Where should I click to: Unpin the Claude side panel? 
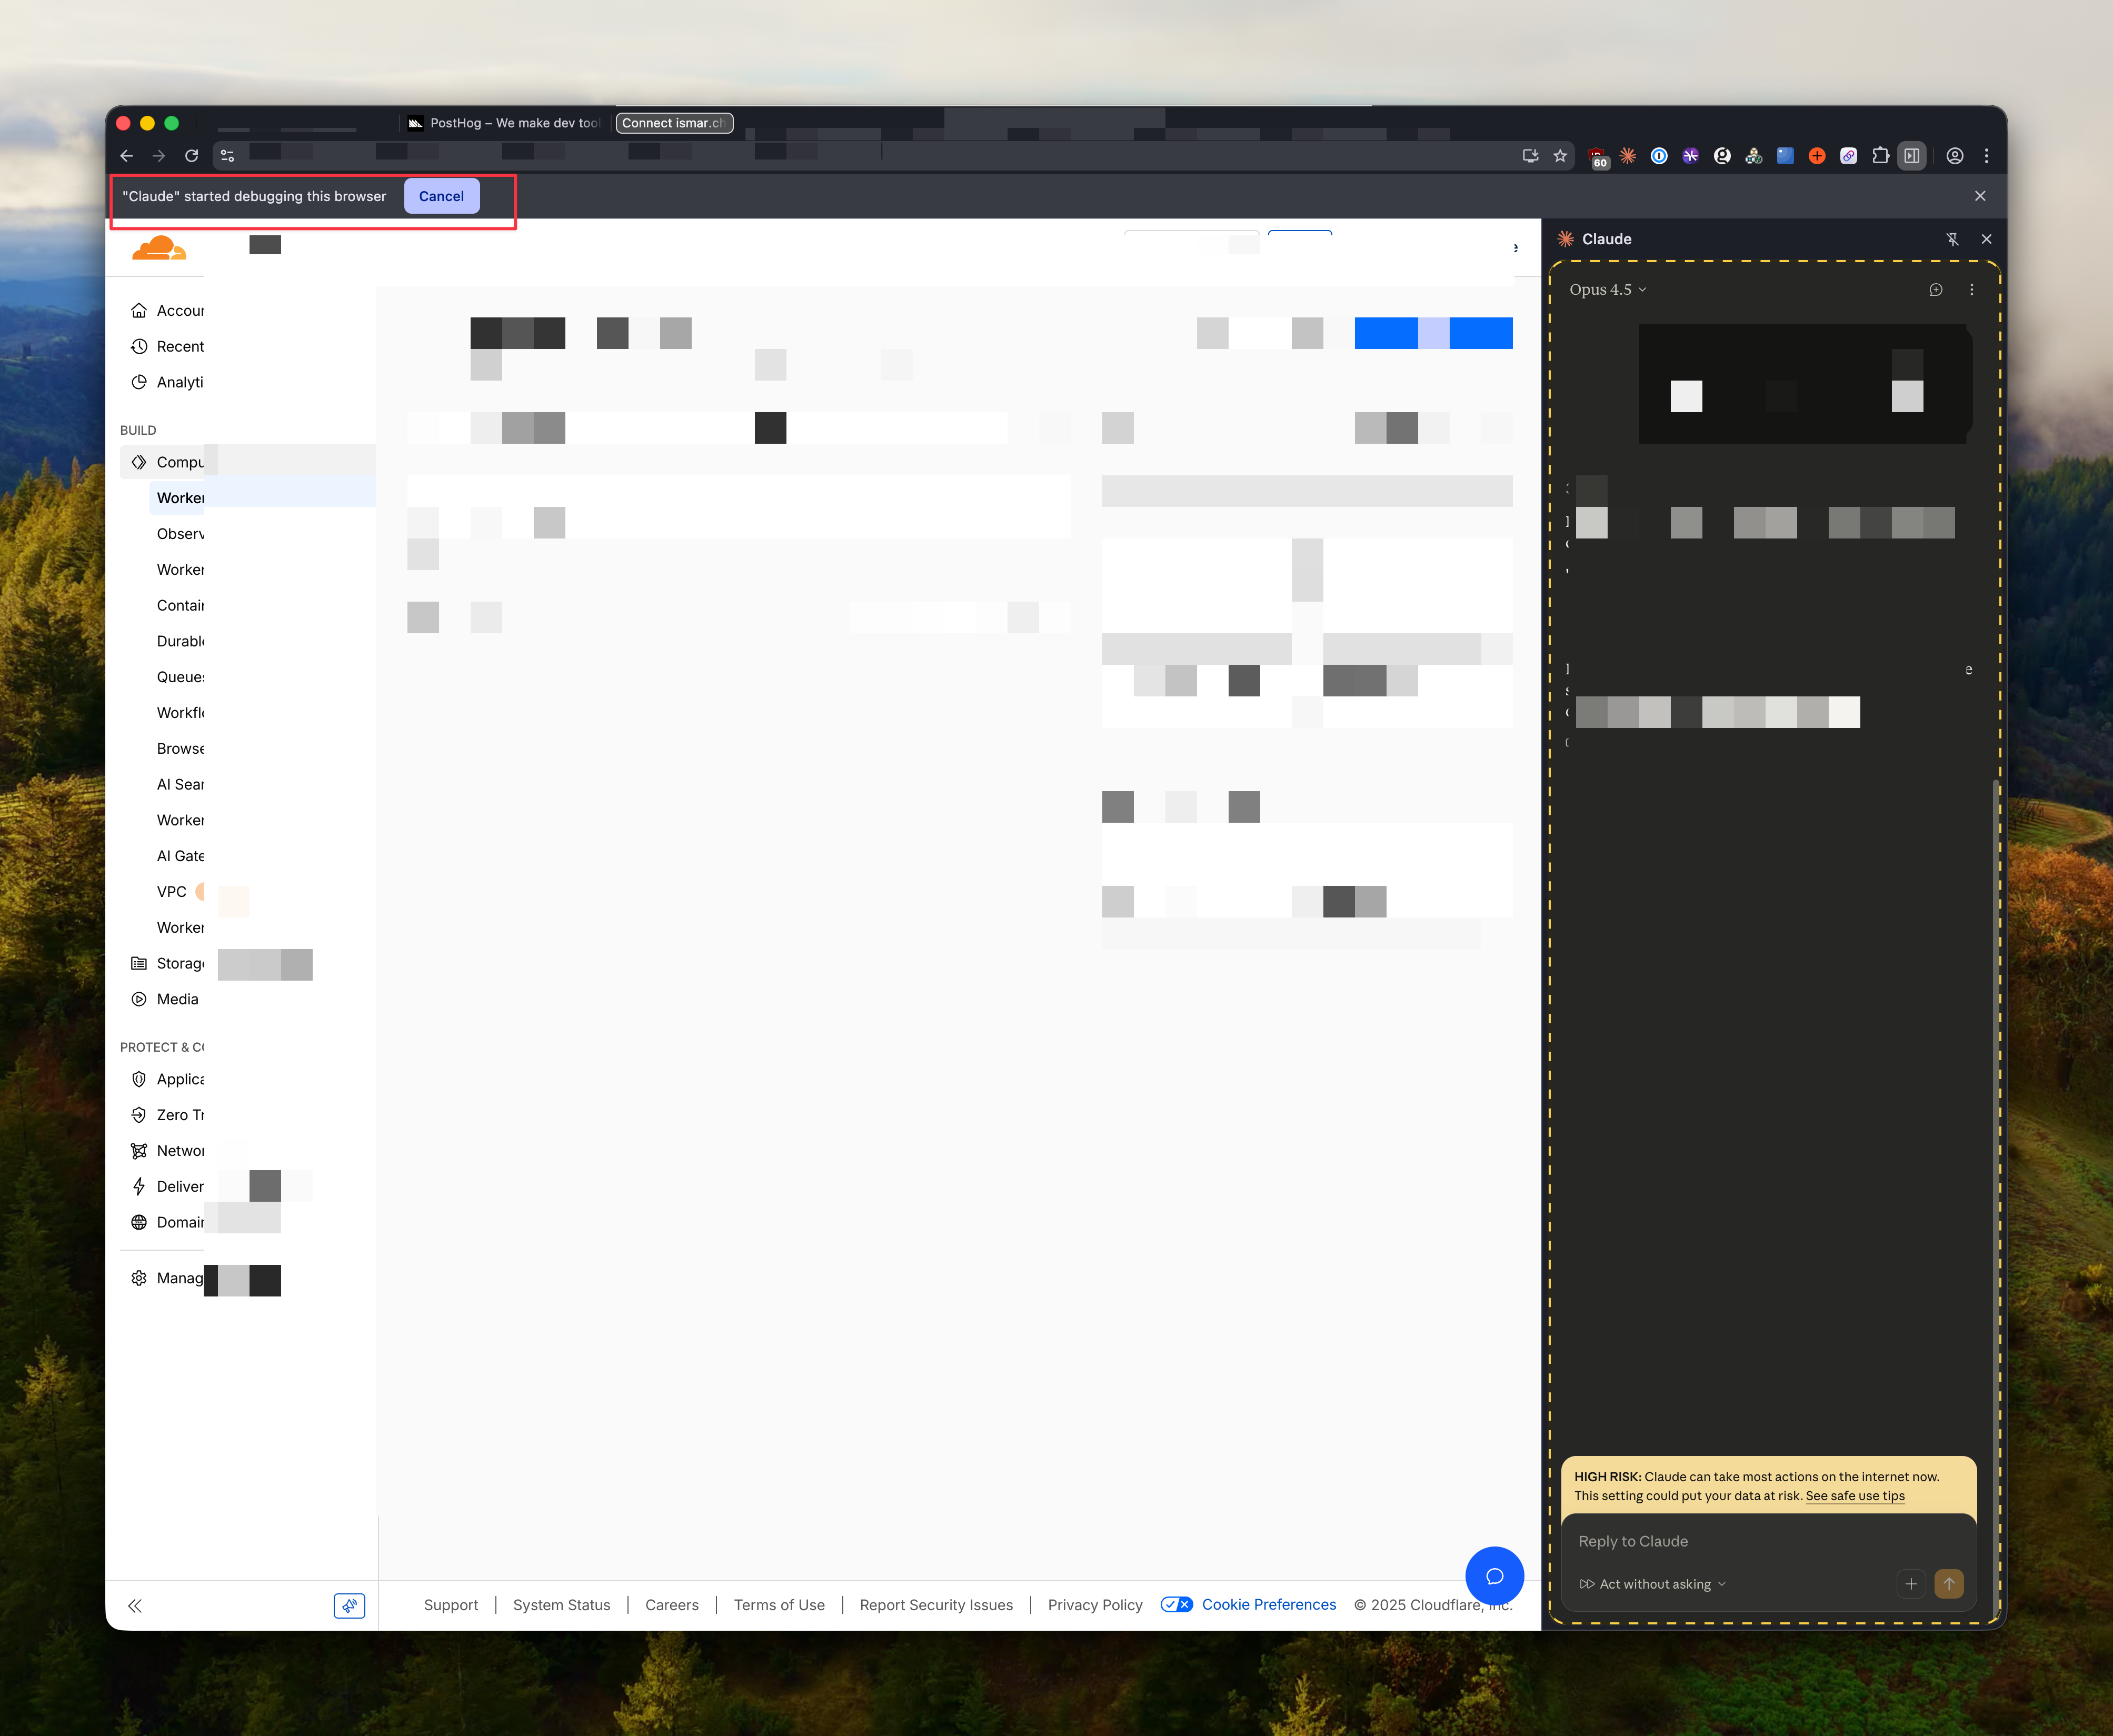point(1952,239)
